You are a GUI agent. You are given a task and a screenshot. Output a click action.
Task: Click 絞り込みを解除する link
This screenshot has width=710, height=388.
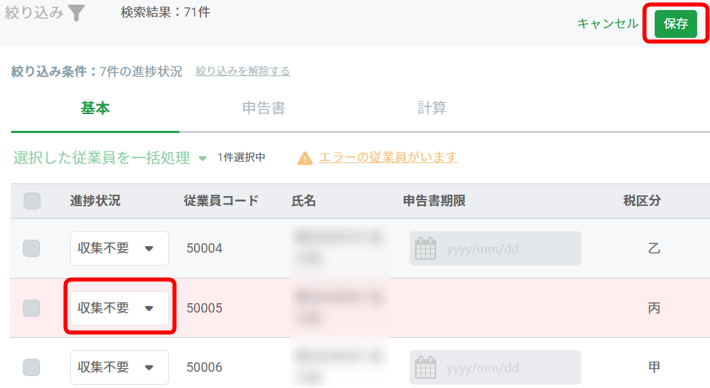243,71
